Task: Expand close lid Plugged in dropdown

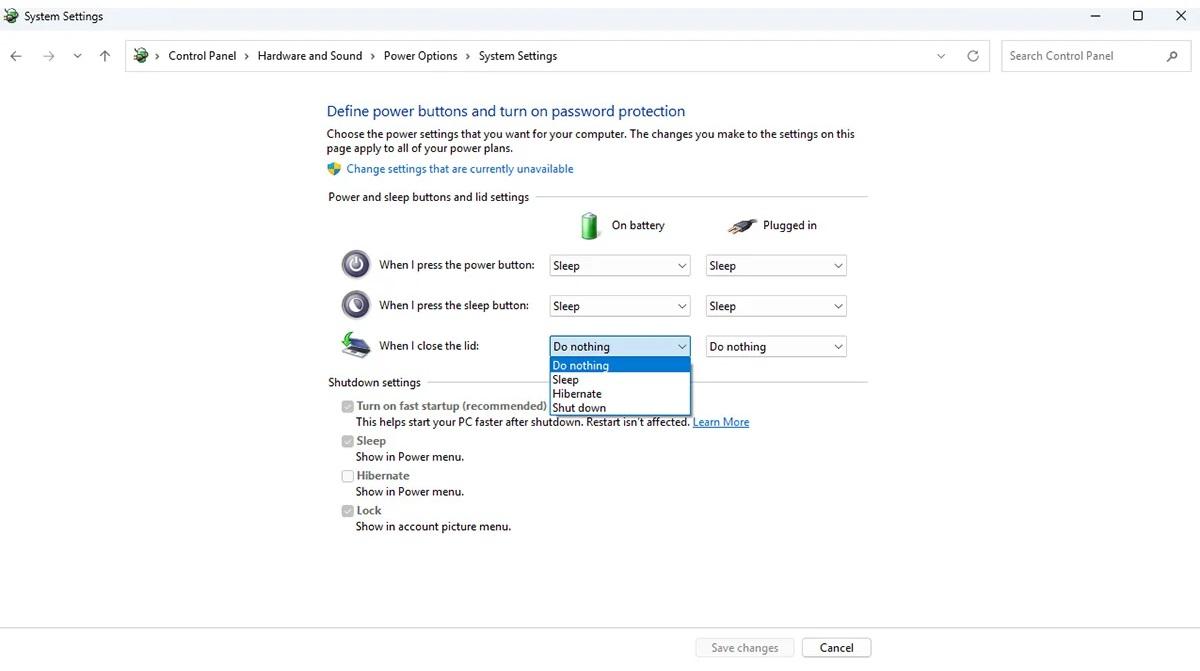Action: tap(776, 346)
